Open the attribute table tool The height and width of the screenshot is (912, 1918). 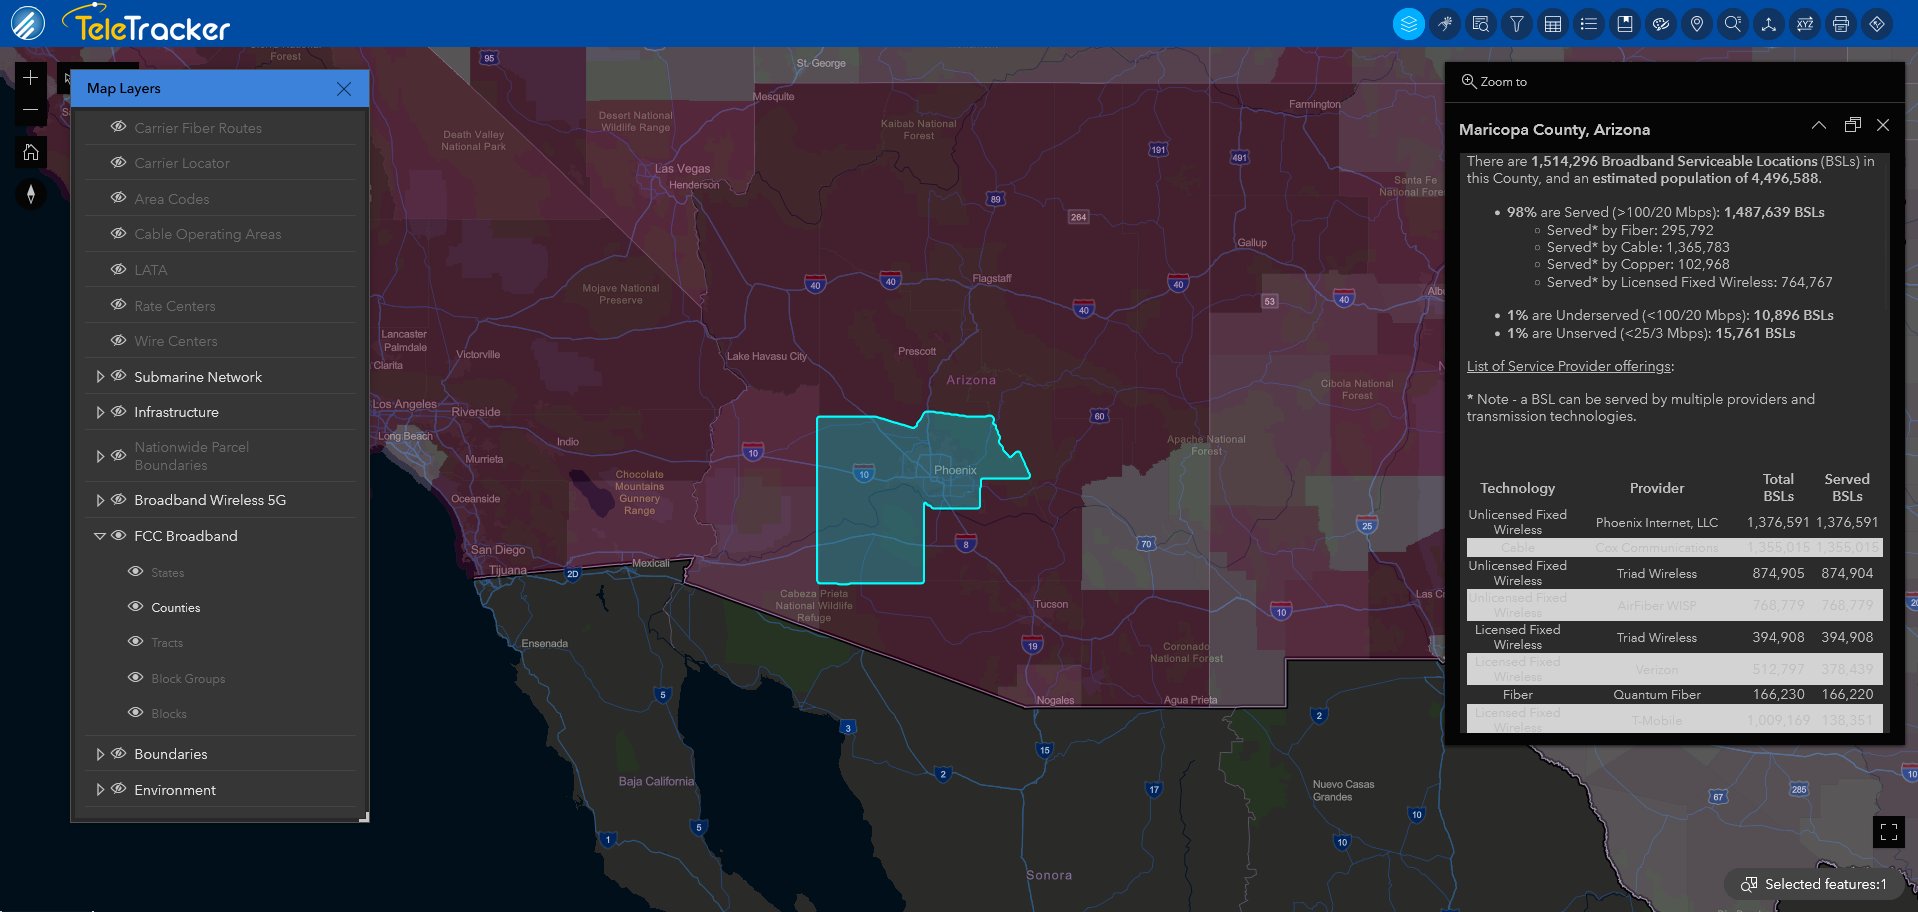tap(1553, 22)
